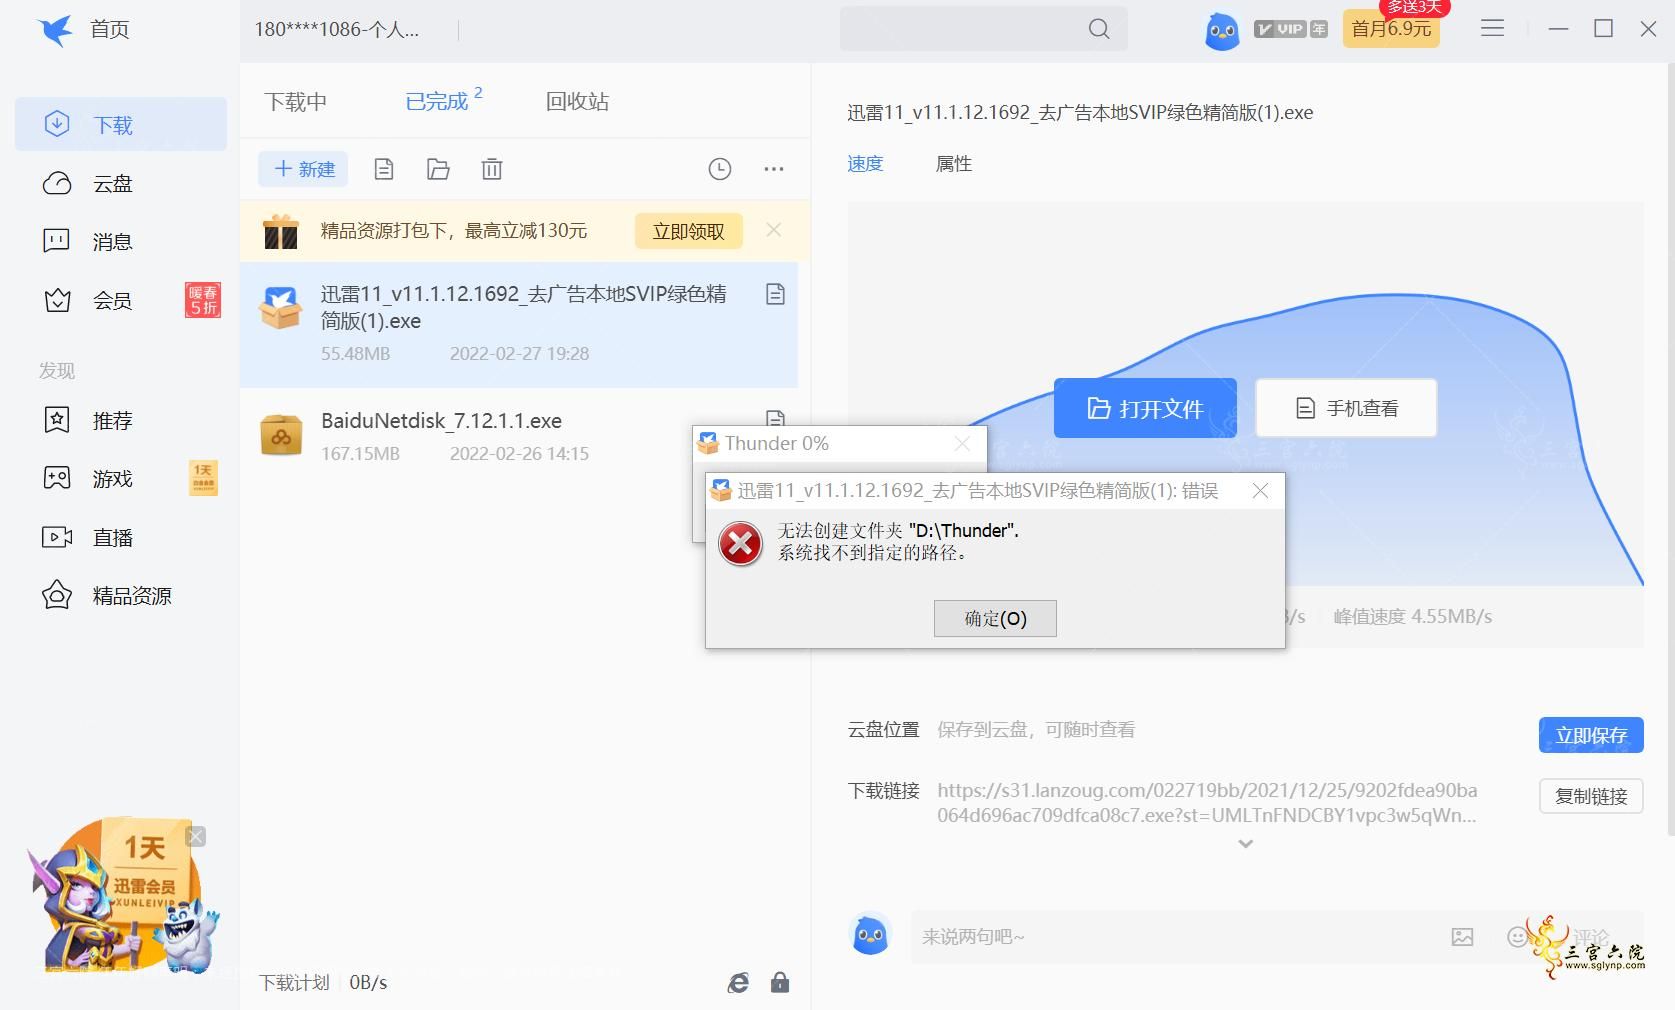Click the 新建 new task button

[x=303, y=169]
